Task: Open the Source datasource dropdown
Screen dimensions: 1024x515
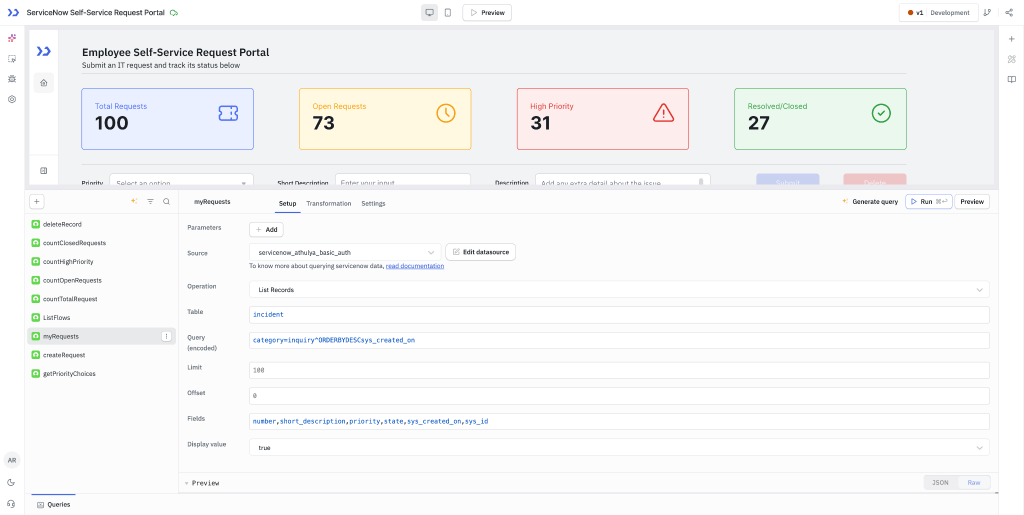Action: click(x=345, y=252)
